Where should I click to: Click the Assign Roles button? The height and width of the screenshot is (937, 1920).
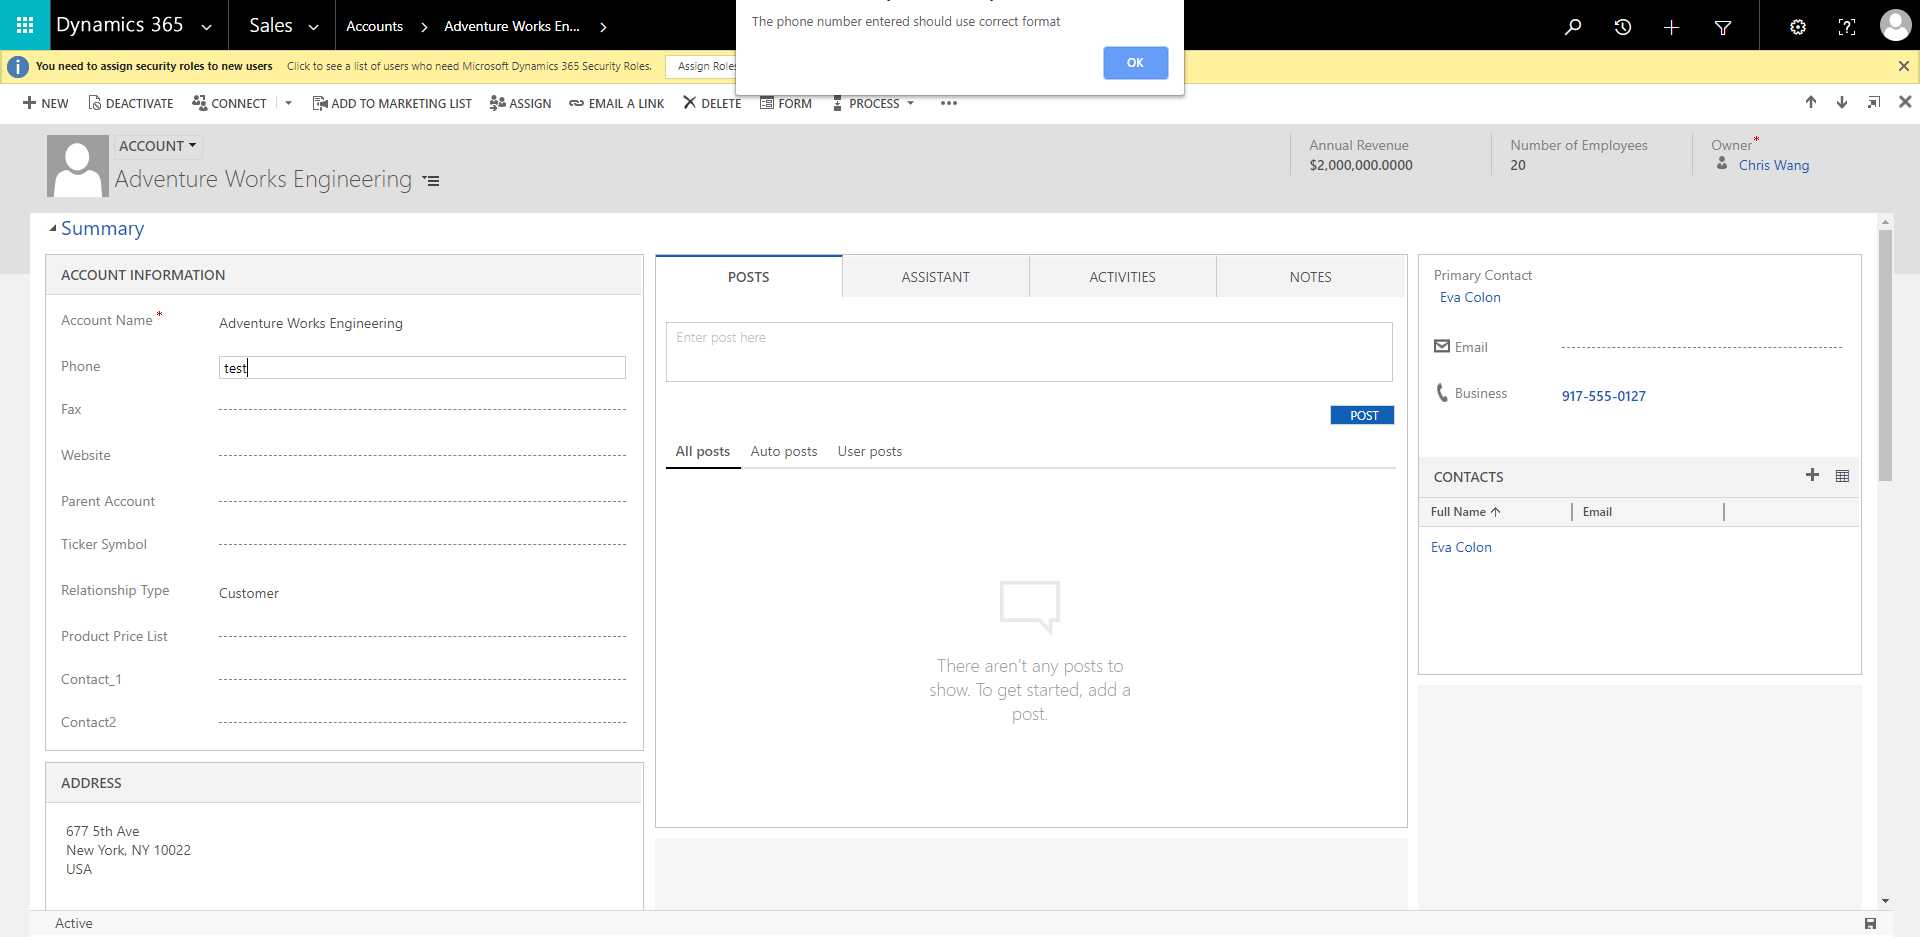click(x=702, y=66)
